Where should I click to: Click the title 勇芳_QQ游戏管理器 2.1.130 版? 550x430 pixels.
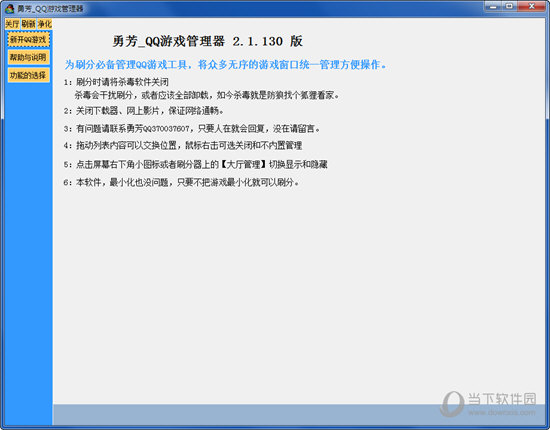(x=207, y=41)
